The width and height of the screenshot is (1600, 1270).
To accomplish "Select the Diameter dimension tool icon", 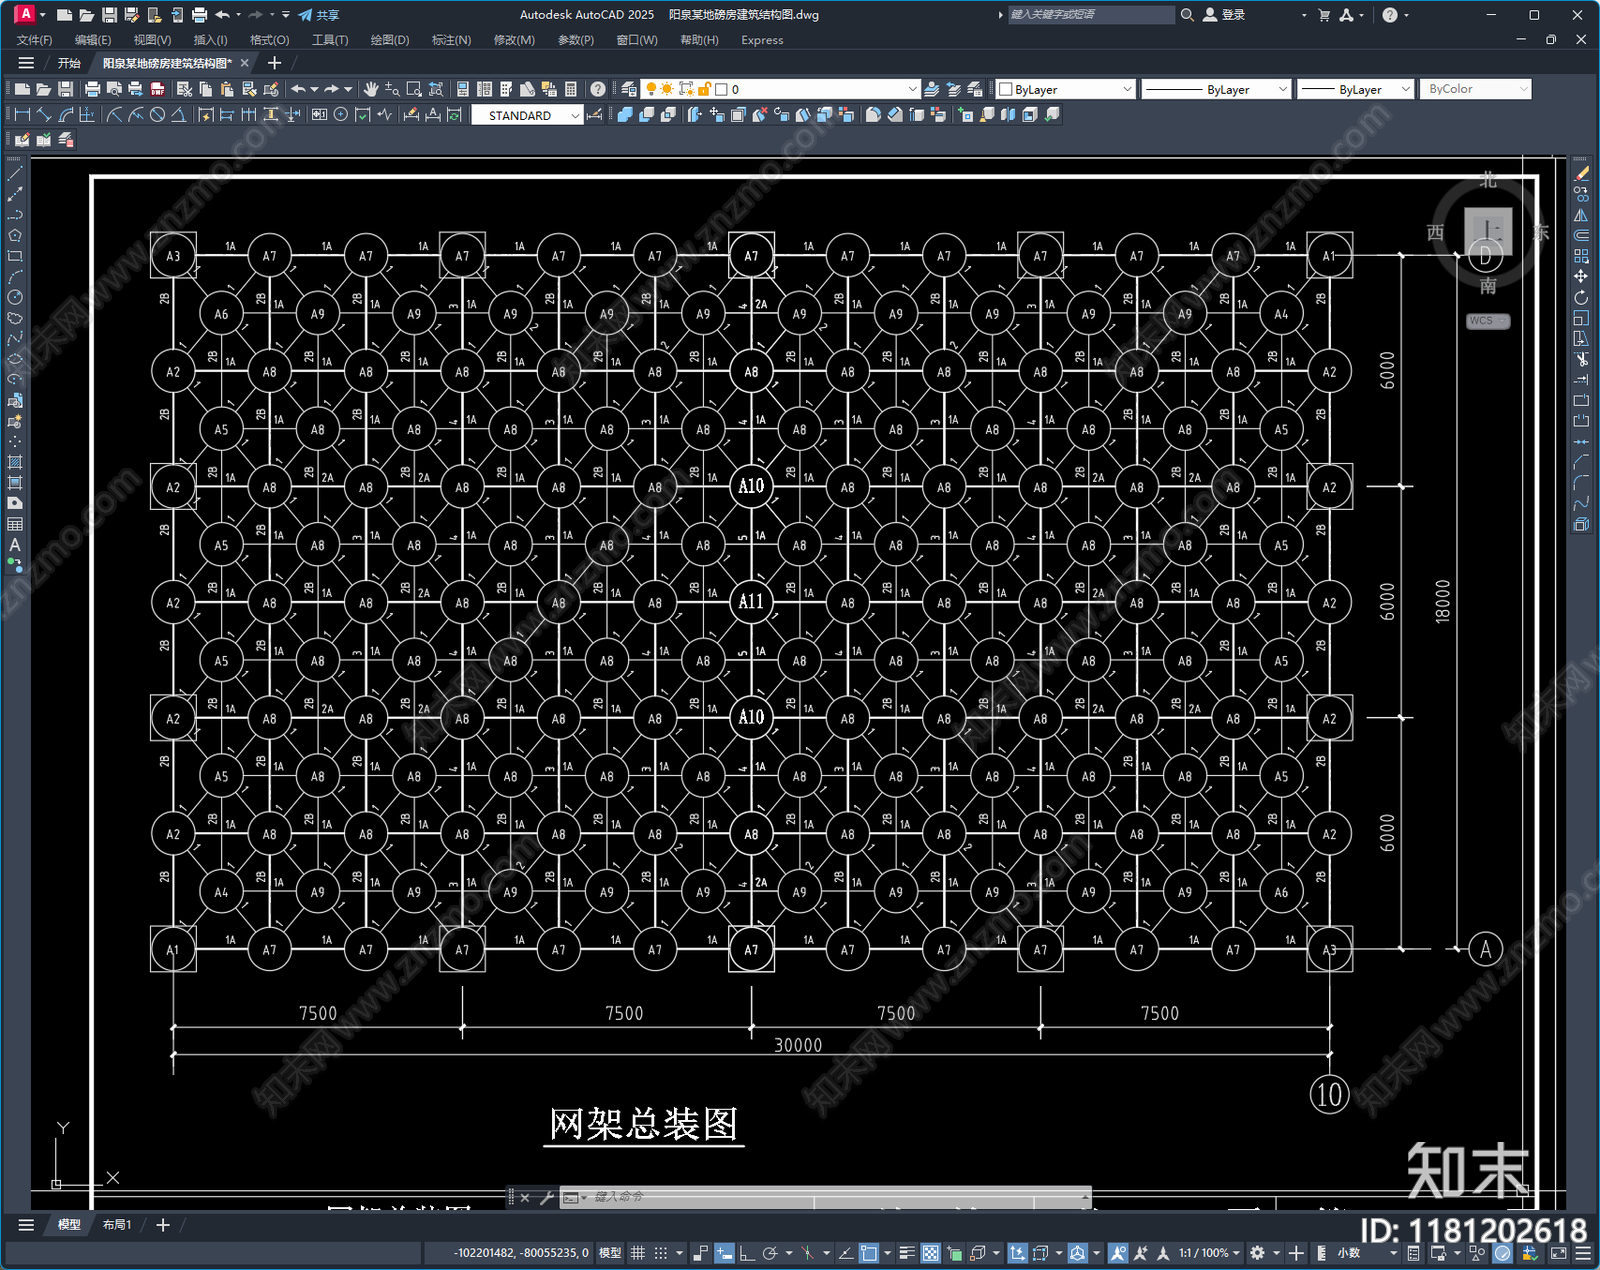I will (x=157, y=115).
